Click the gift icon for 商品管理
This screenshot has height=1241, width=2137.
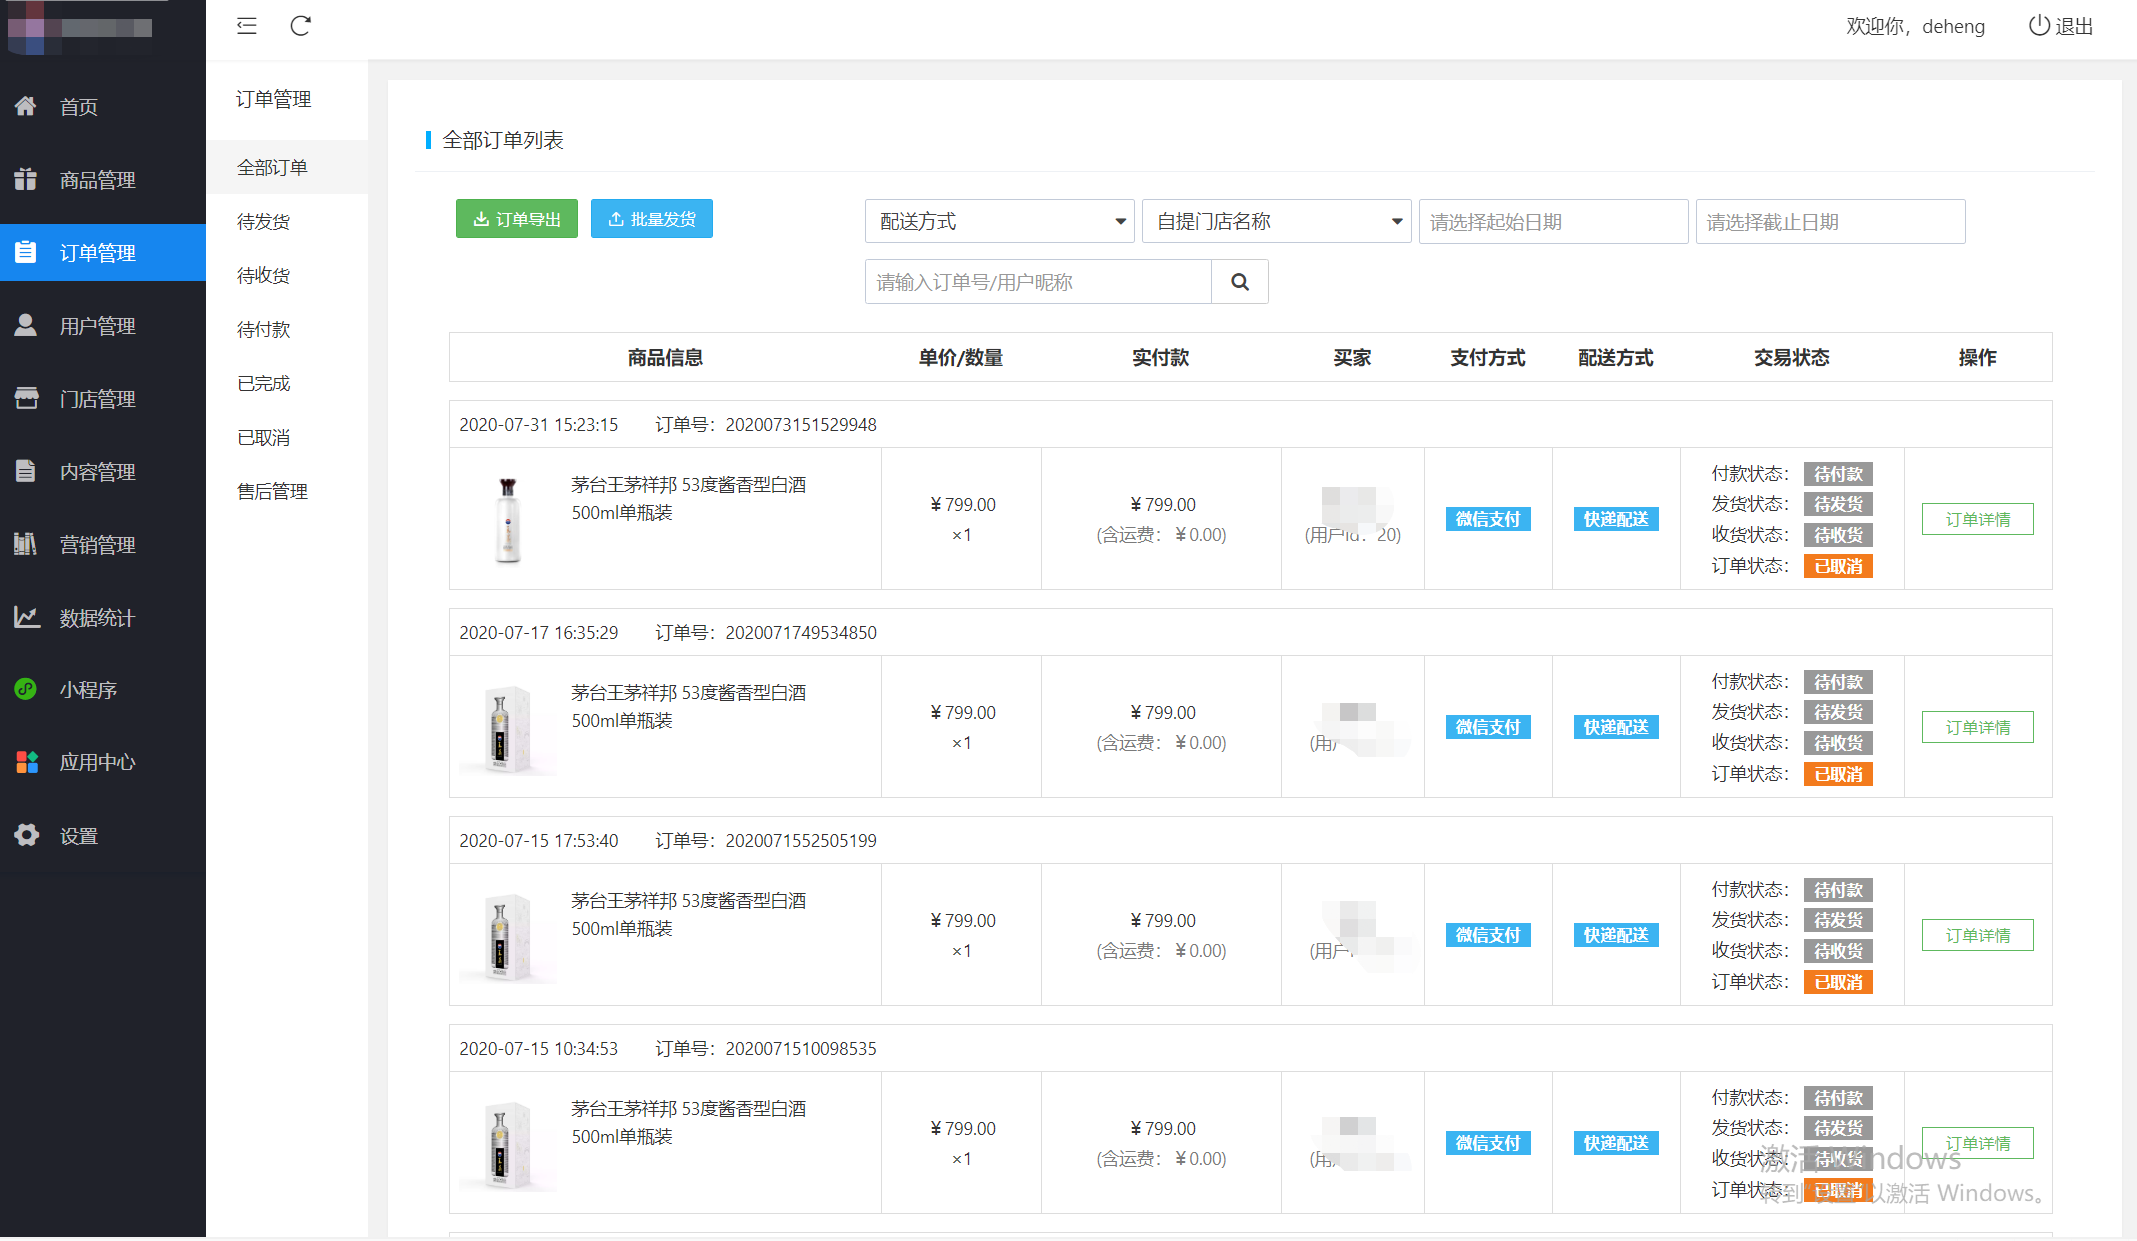[x=26, y=179]
